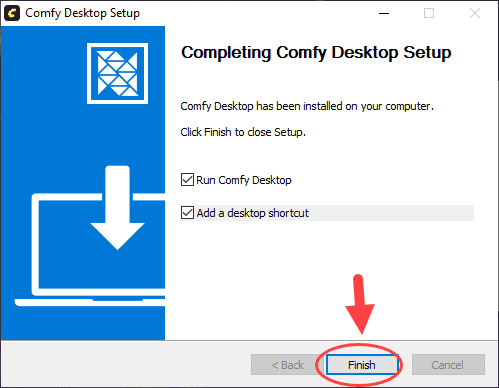Click the "Comfy Desktop Setup" title bar text

82,13
